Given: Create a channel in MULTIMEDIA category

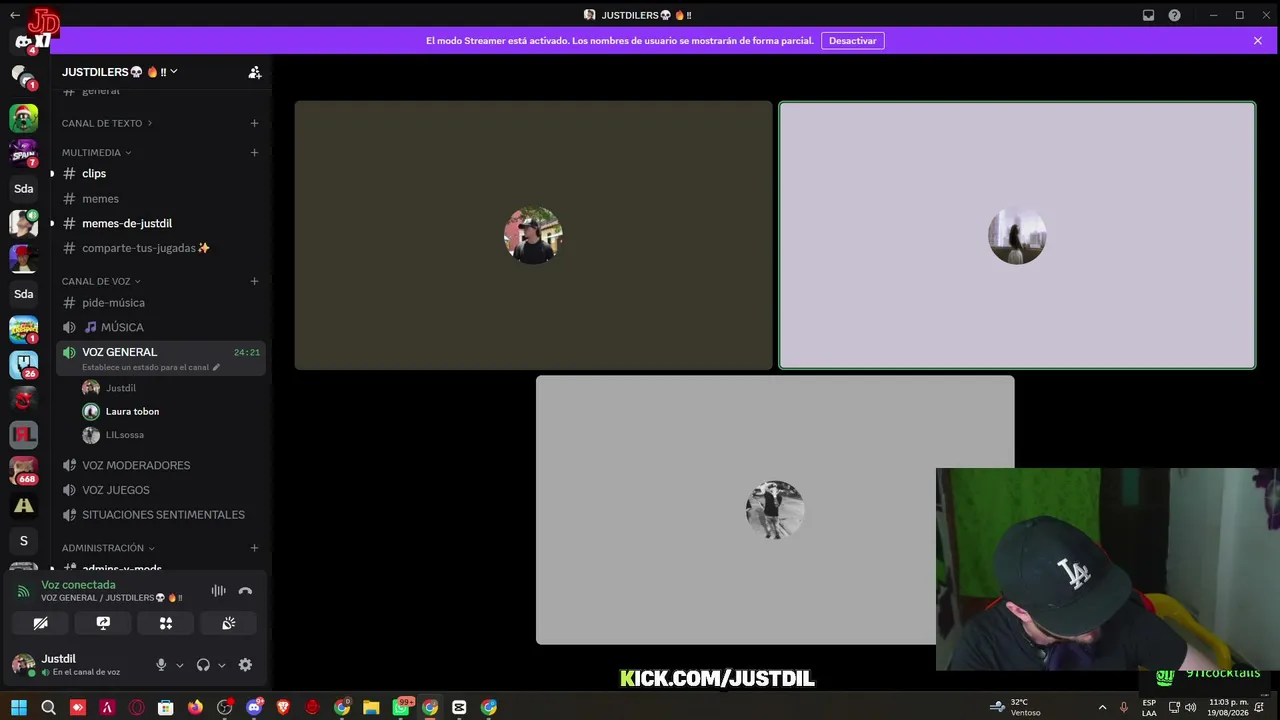Looking at the screenshot, I should (254, 153).
